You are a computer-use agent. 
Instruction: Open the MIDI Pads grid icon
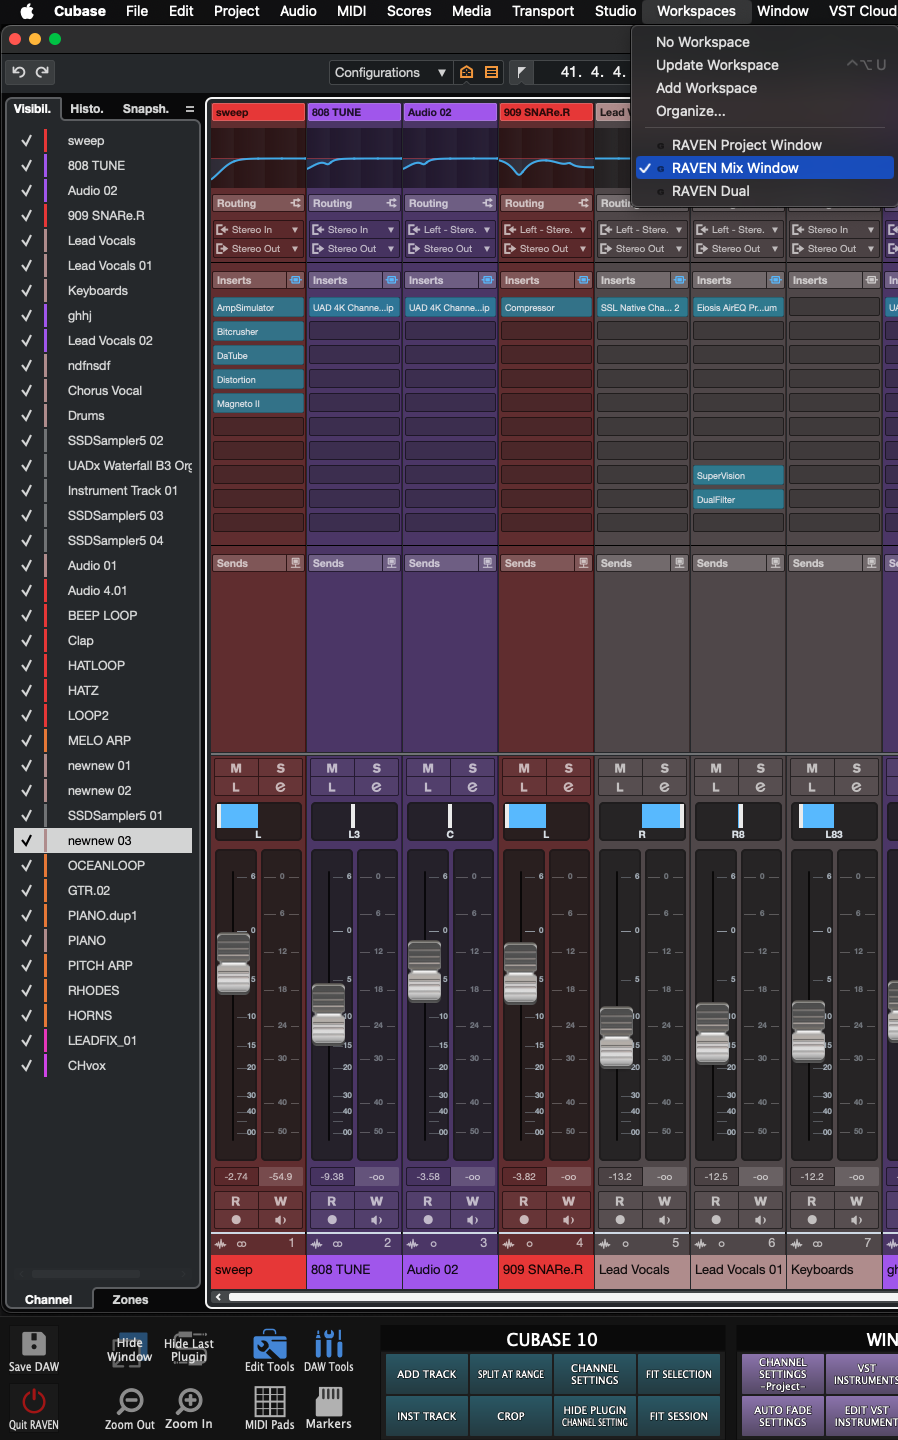[270, 1400]
